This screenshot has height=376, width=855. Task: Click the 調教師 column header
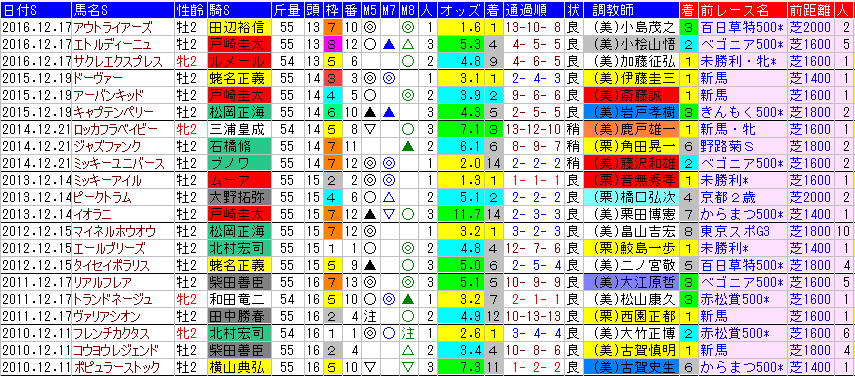pos(630,10)
